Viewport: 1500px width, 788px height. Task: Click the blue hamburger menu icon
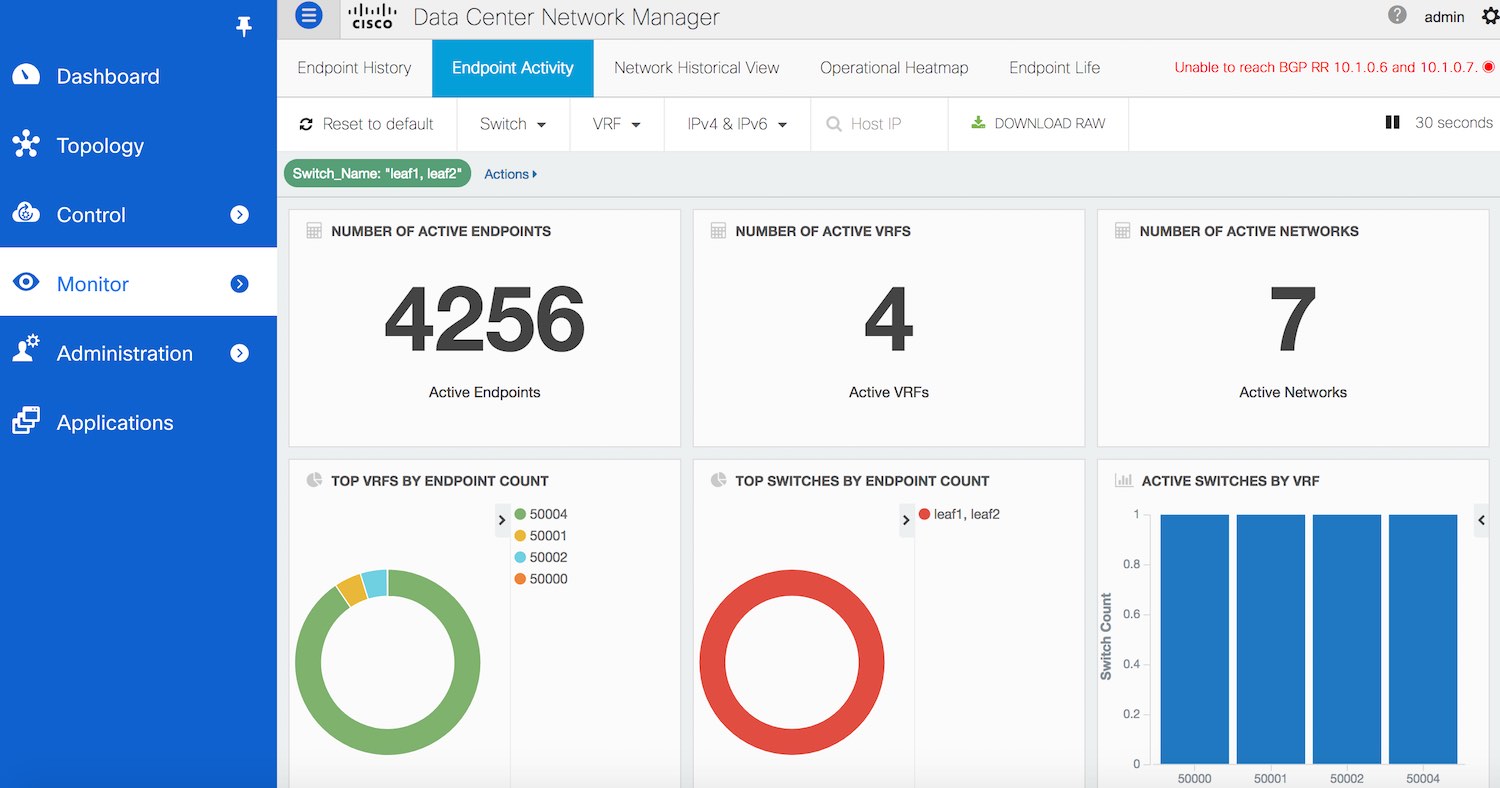pyautogui.click(x=309, y=15)
